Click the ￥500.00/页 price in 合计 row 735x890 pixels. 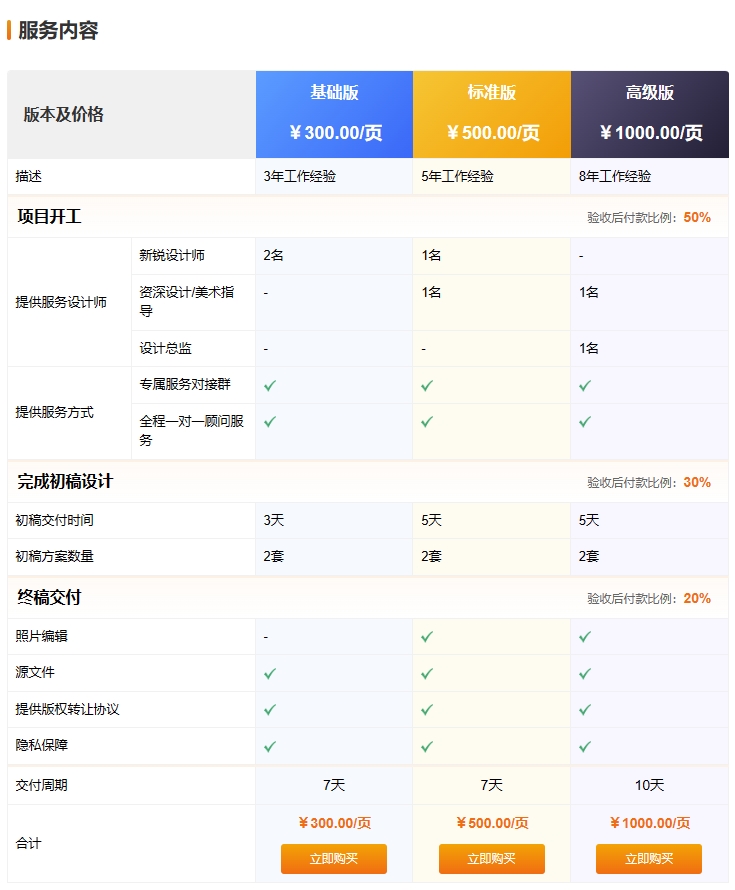click(x=491, y=823)
